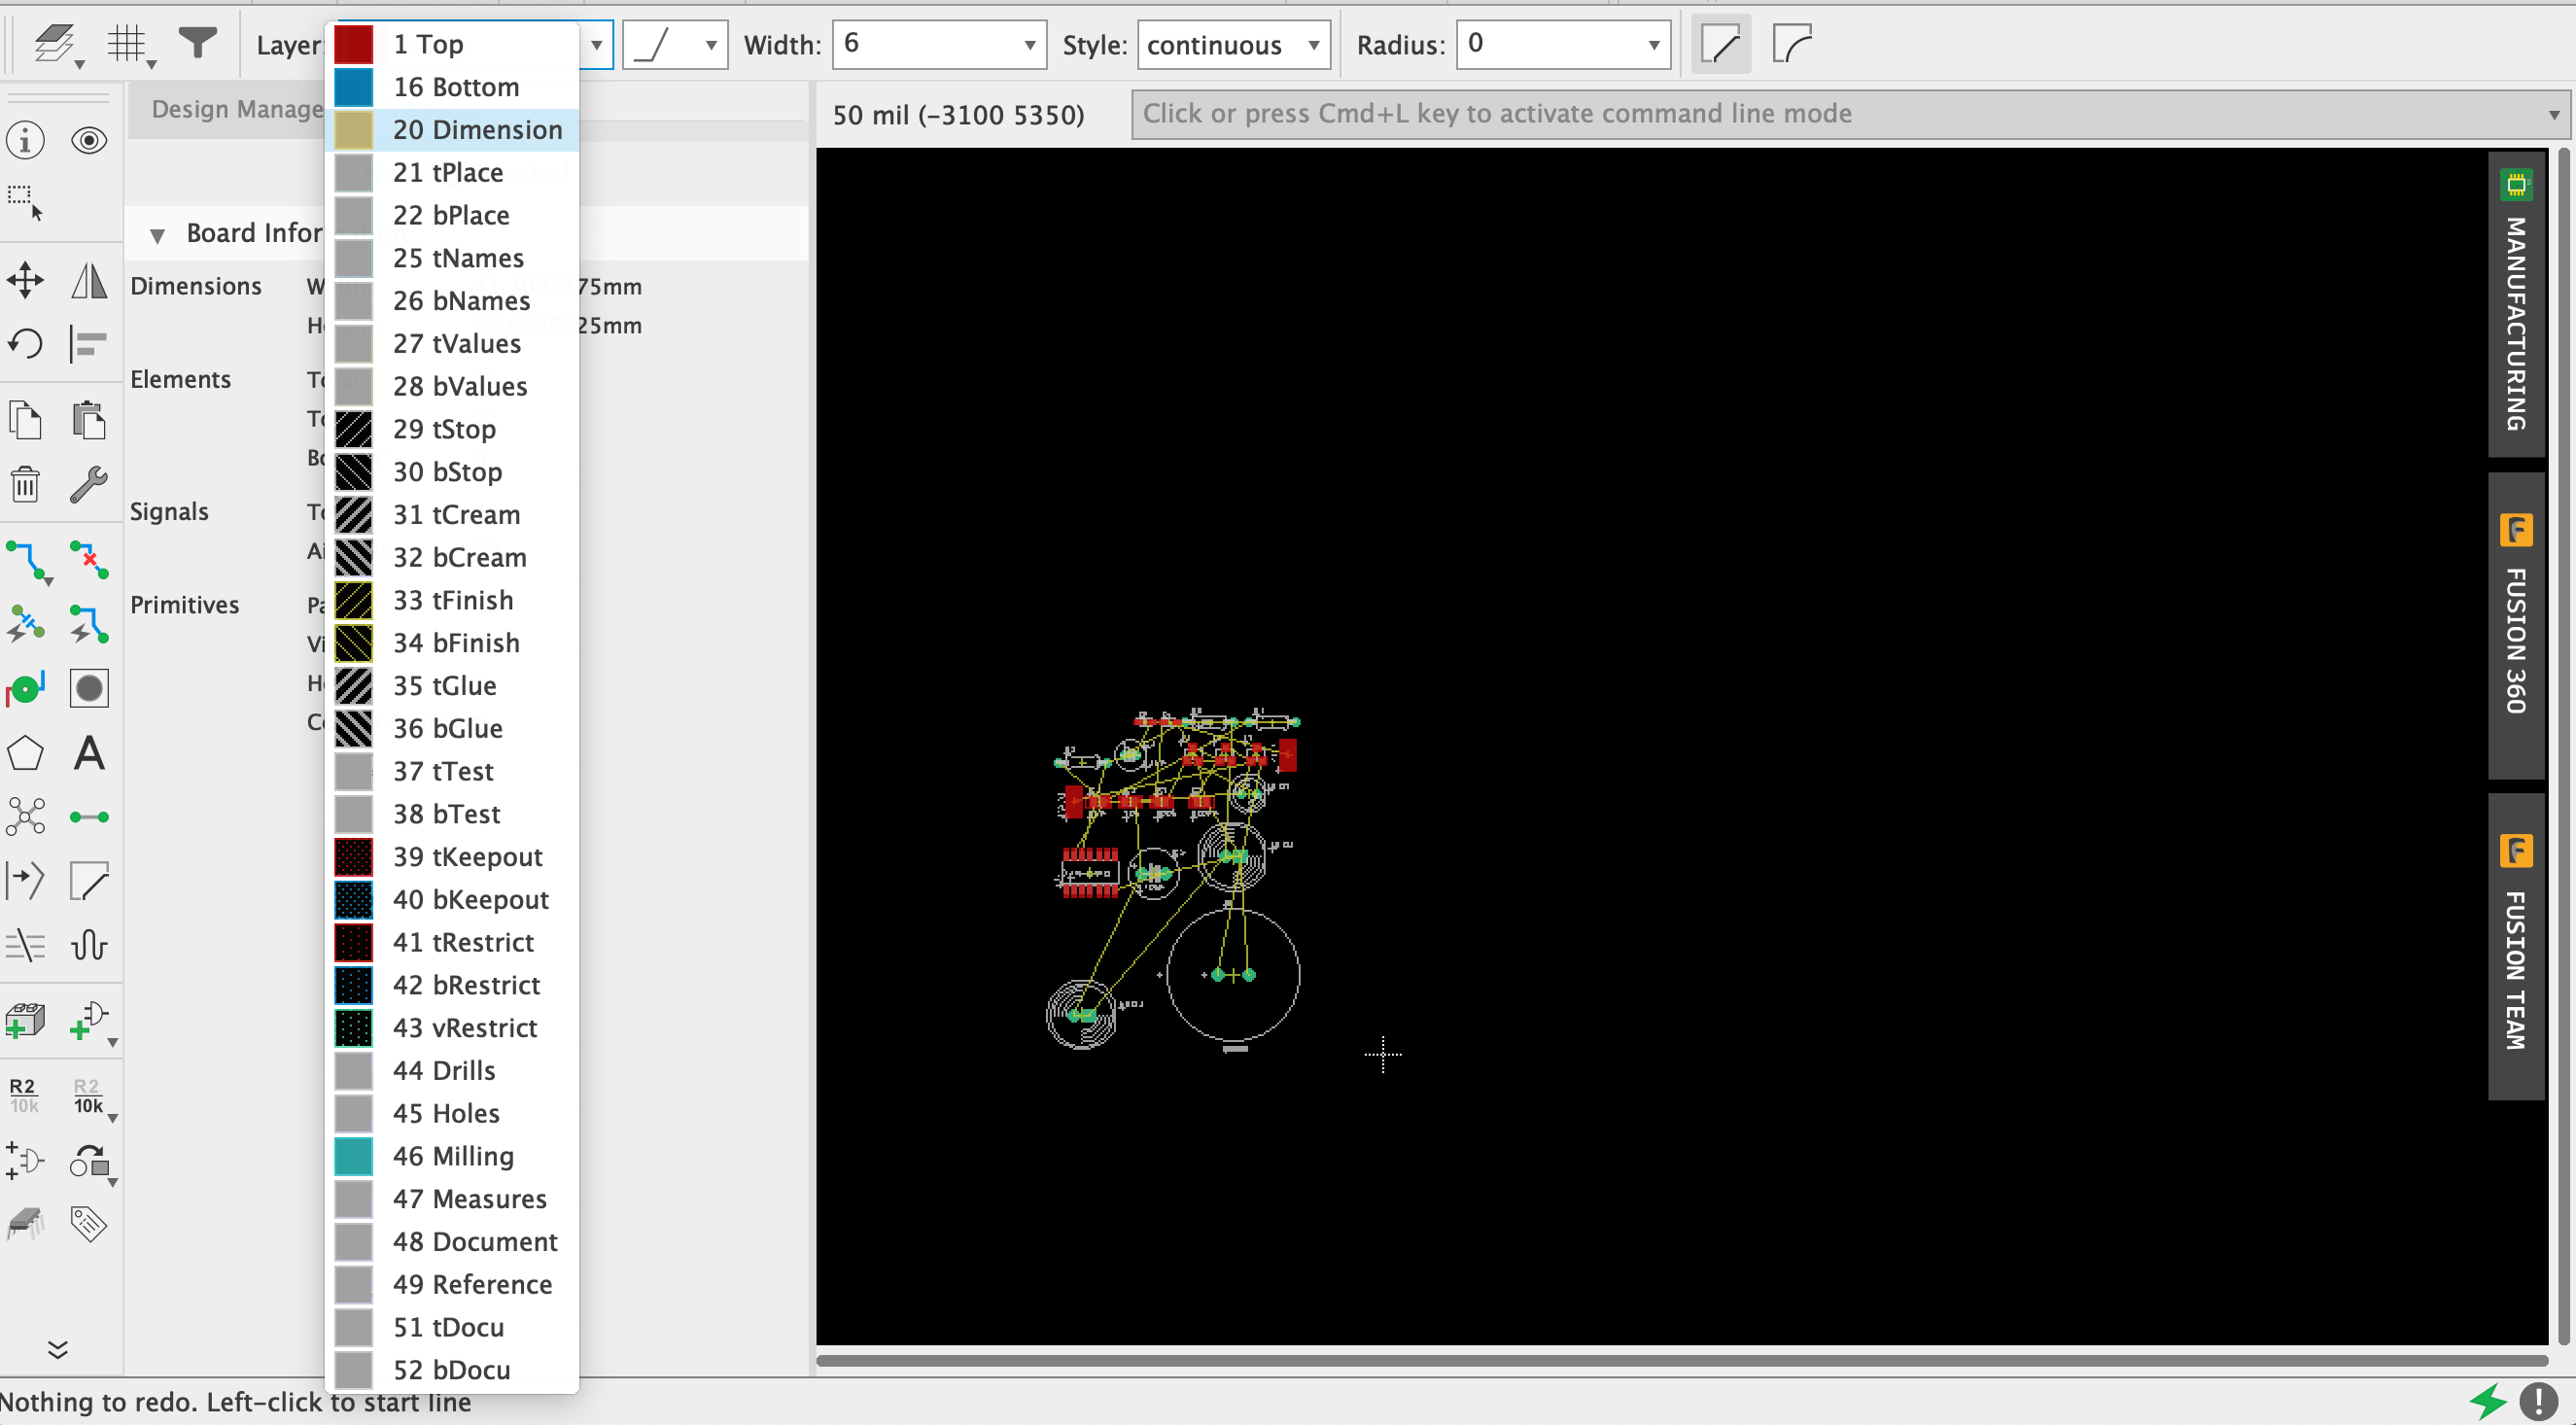The height and width of the screenshot is (1425, 2576).
Task: Select the Meander tool
Action: click(x=89, y=945)
